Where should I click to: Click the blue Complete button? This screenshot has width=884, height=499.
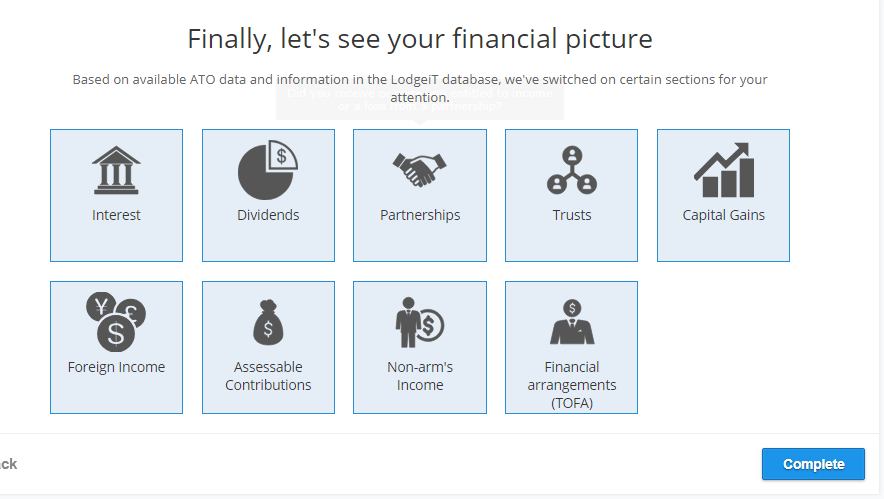[x=813, y=464]
